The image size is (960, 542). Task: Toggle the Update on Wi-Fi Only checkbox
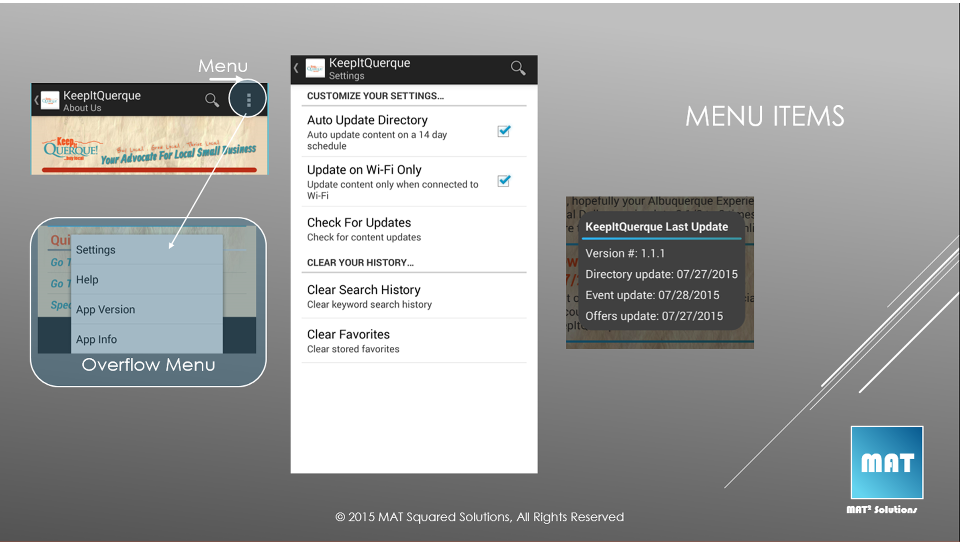pos(504,181)
